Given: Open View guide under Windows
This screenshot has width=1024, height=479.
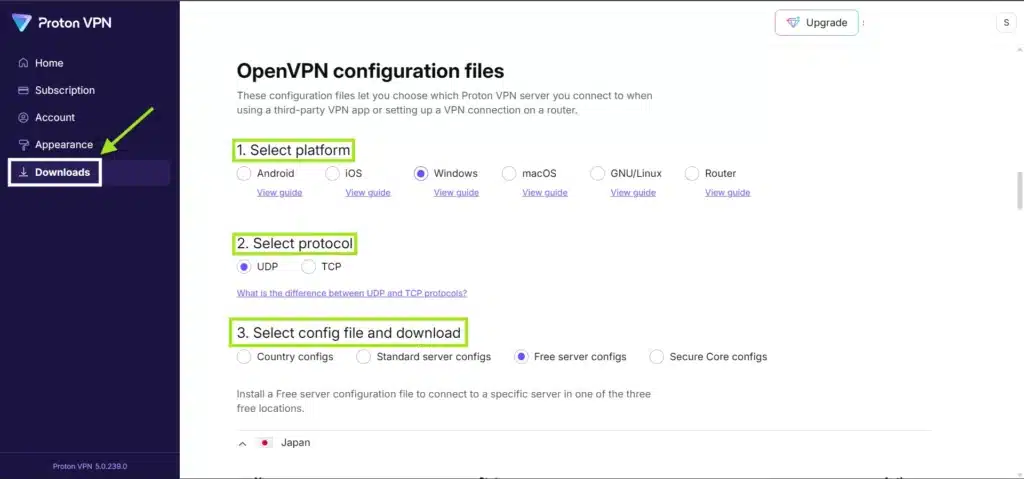Looking at the screenshot, I should pos(456,193).
